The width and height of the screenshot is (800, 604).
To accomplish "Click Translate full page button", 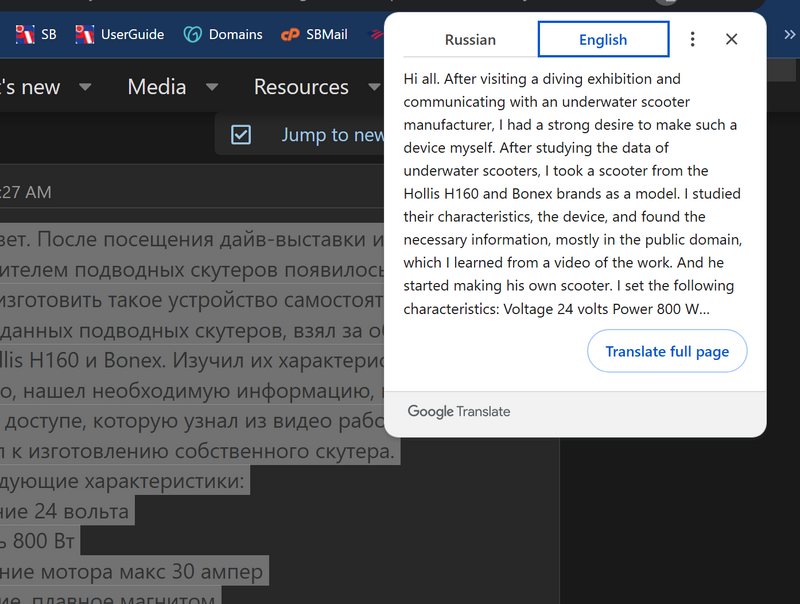I will pyautogui.click(x=667, y=351).
